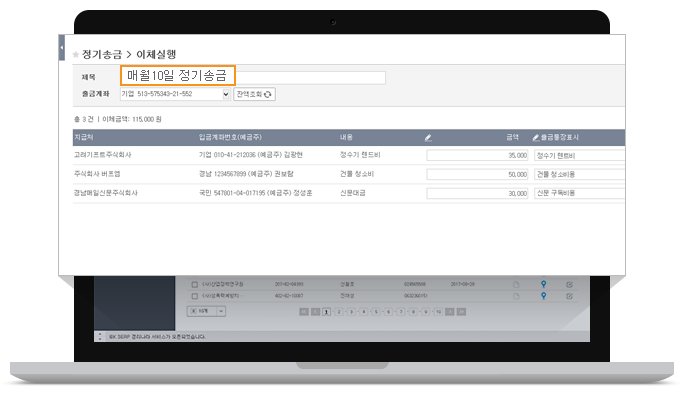684x396 pixels.
Task: Select page 5 in pagination
Action: 376,312
